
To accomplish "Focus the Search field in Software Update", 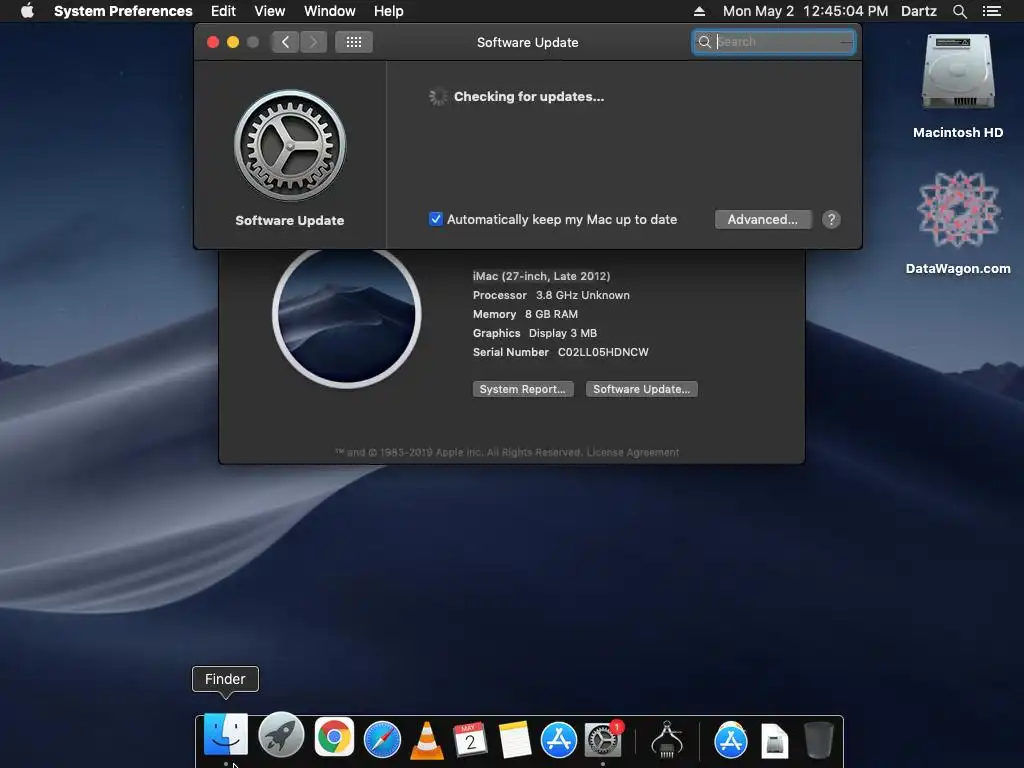I will pyautogui.click(x=774, y=42).
